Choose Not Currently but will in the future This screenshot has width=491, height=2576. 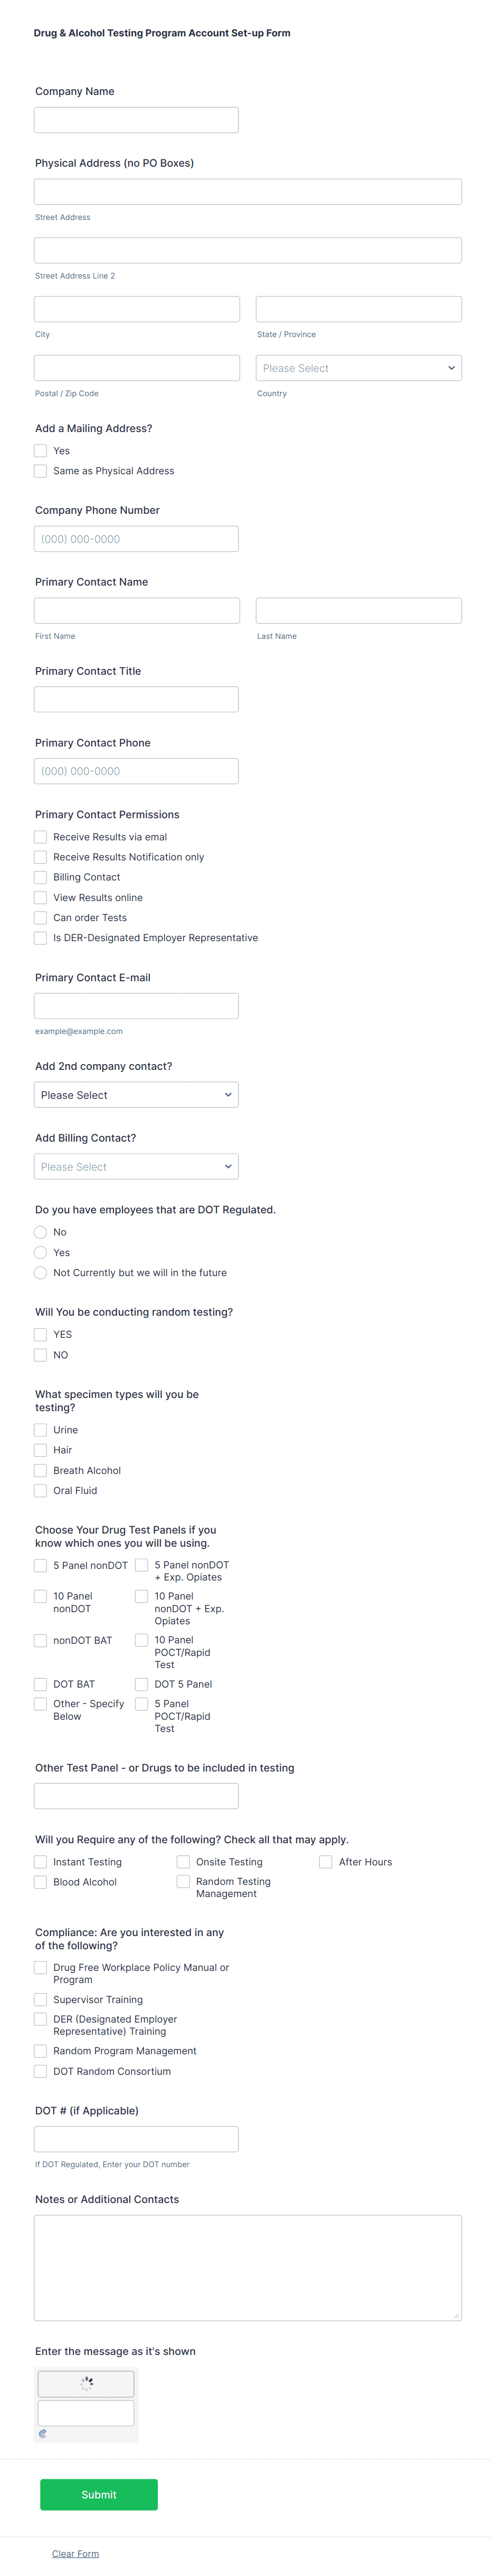[x=41, y=1273]
